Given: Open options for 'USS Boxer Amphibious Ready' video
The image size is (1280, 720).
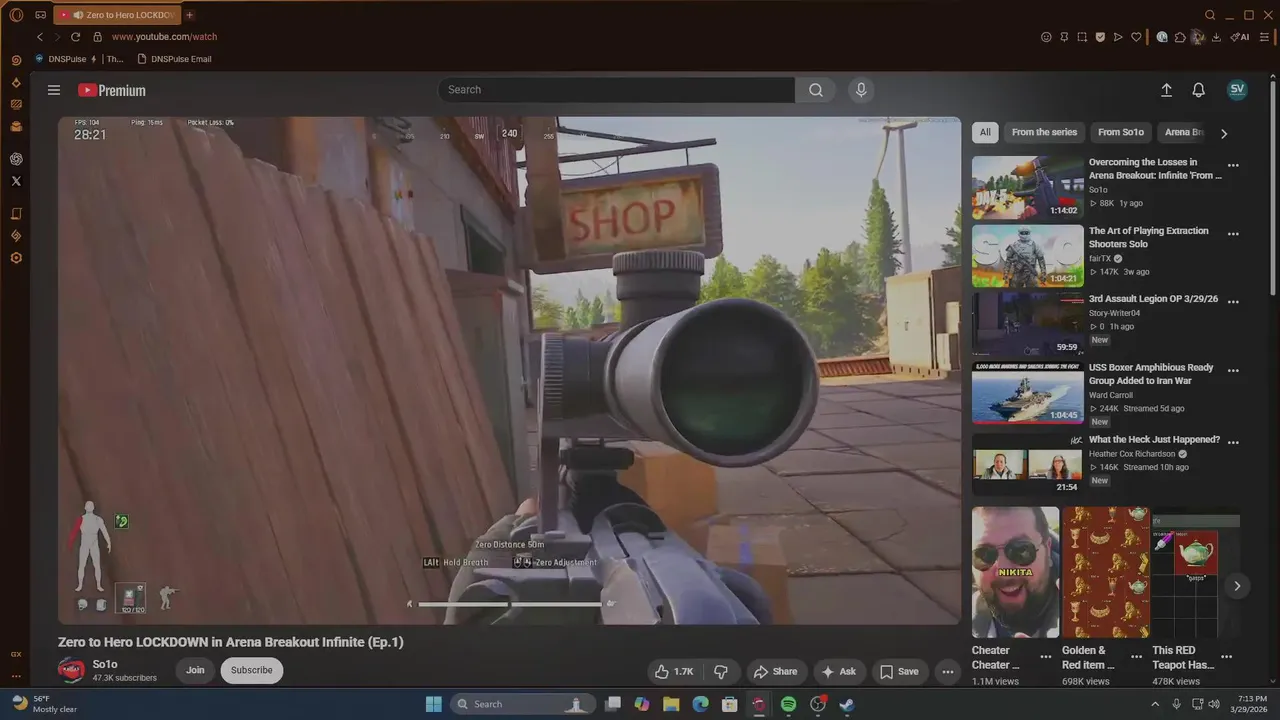Looking at the screenshot, I should (1233, 370).
